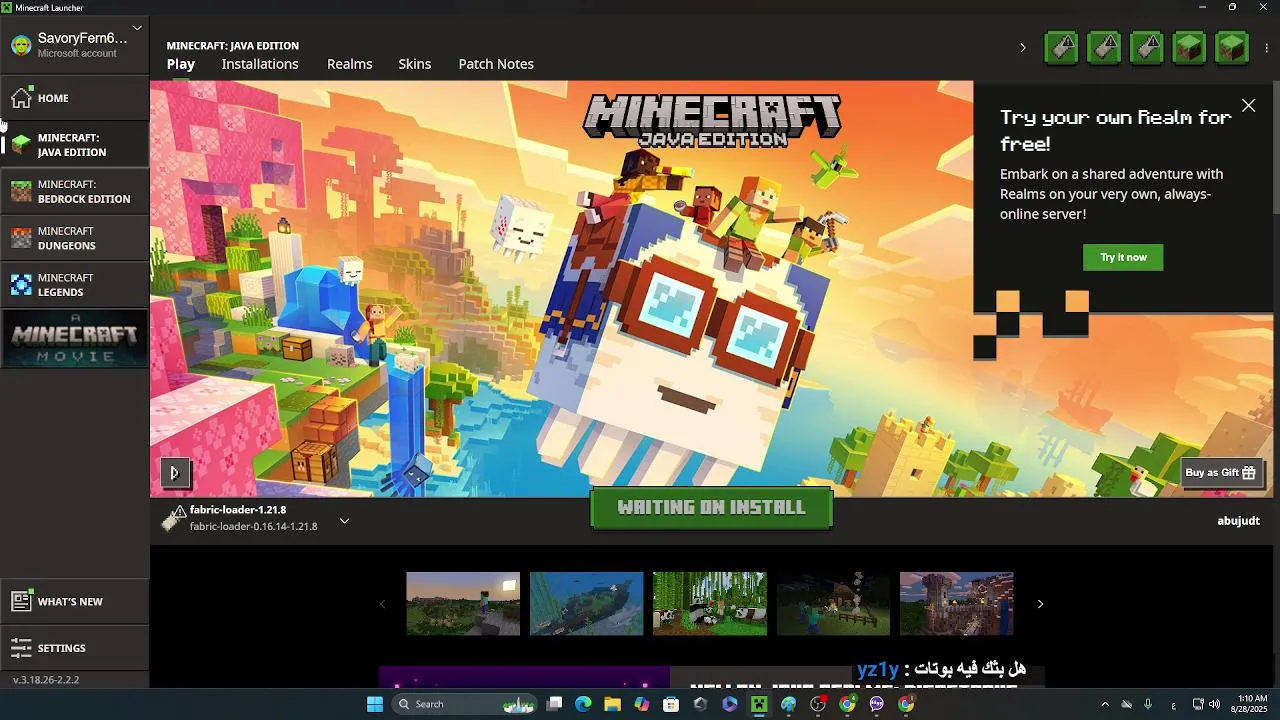Play the banner animation video
Image resolution: width=1280 pixels, height=720 pixels.
click(x=174, y=472)
